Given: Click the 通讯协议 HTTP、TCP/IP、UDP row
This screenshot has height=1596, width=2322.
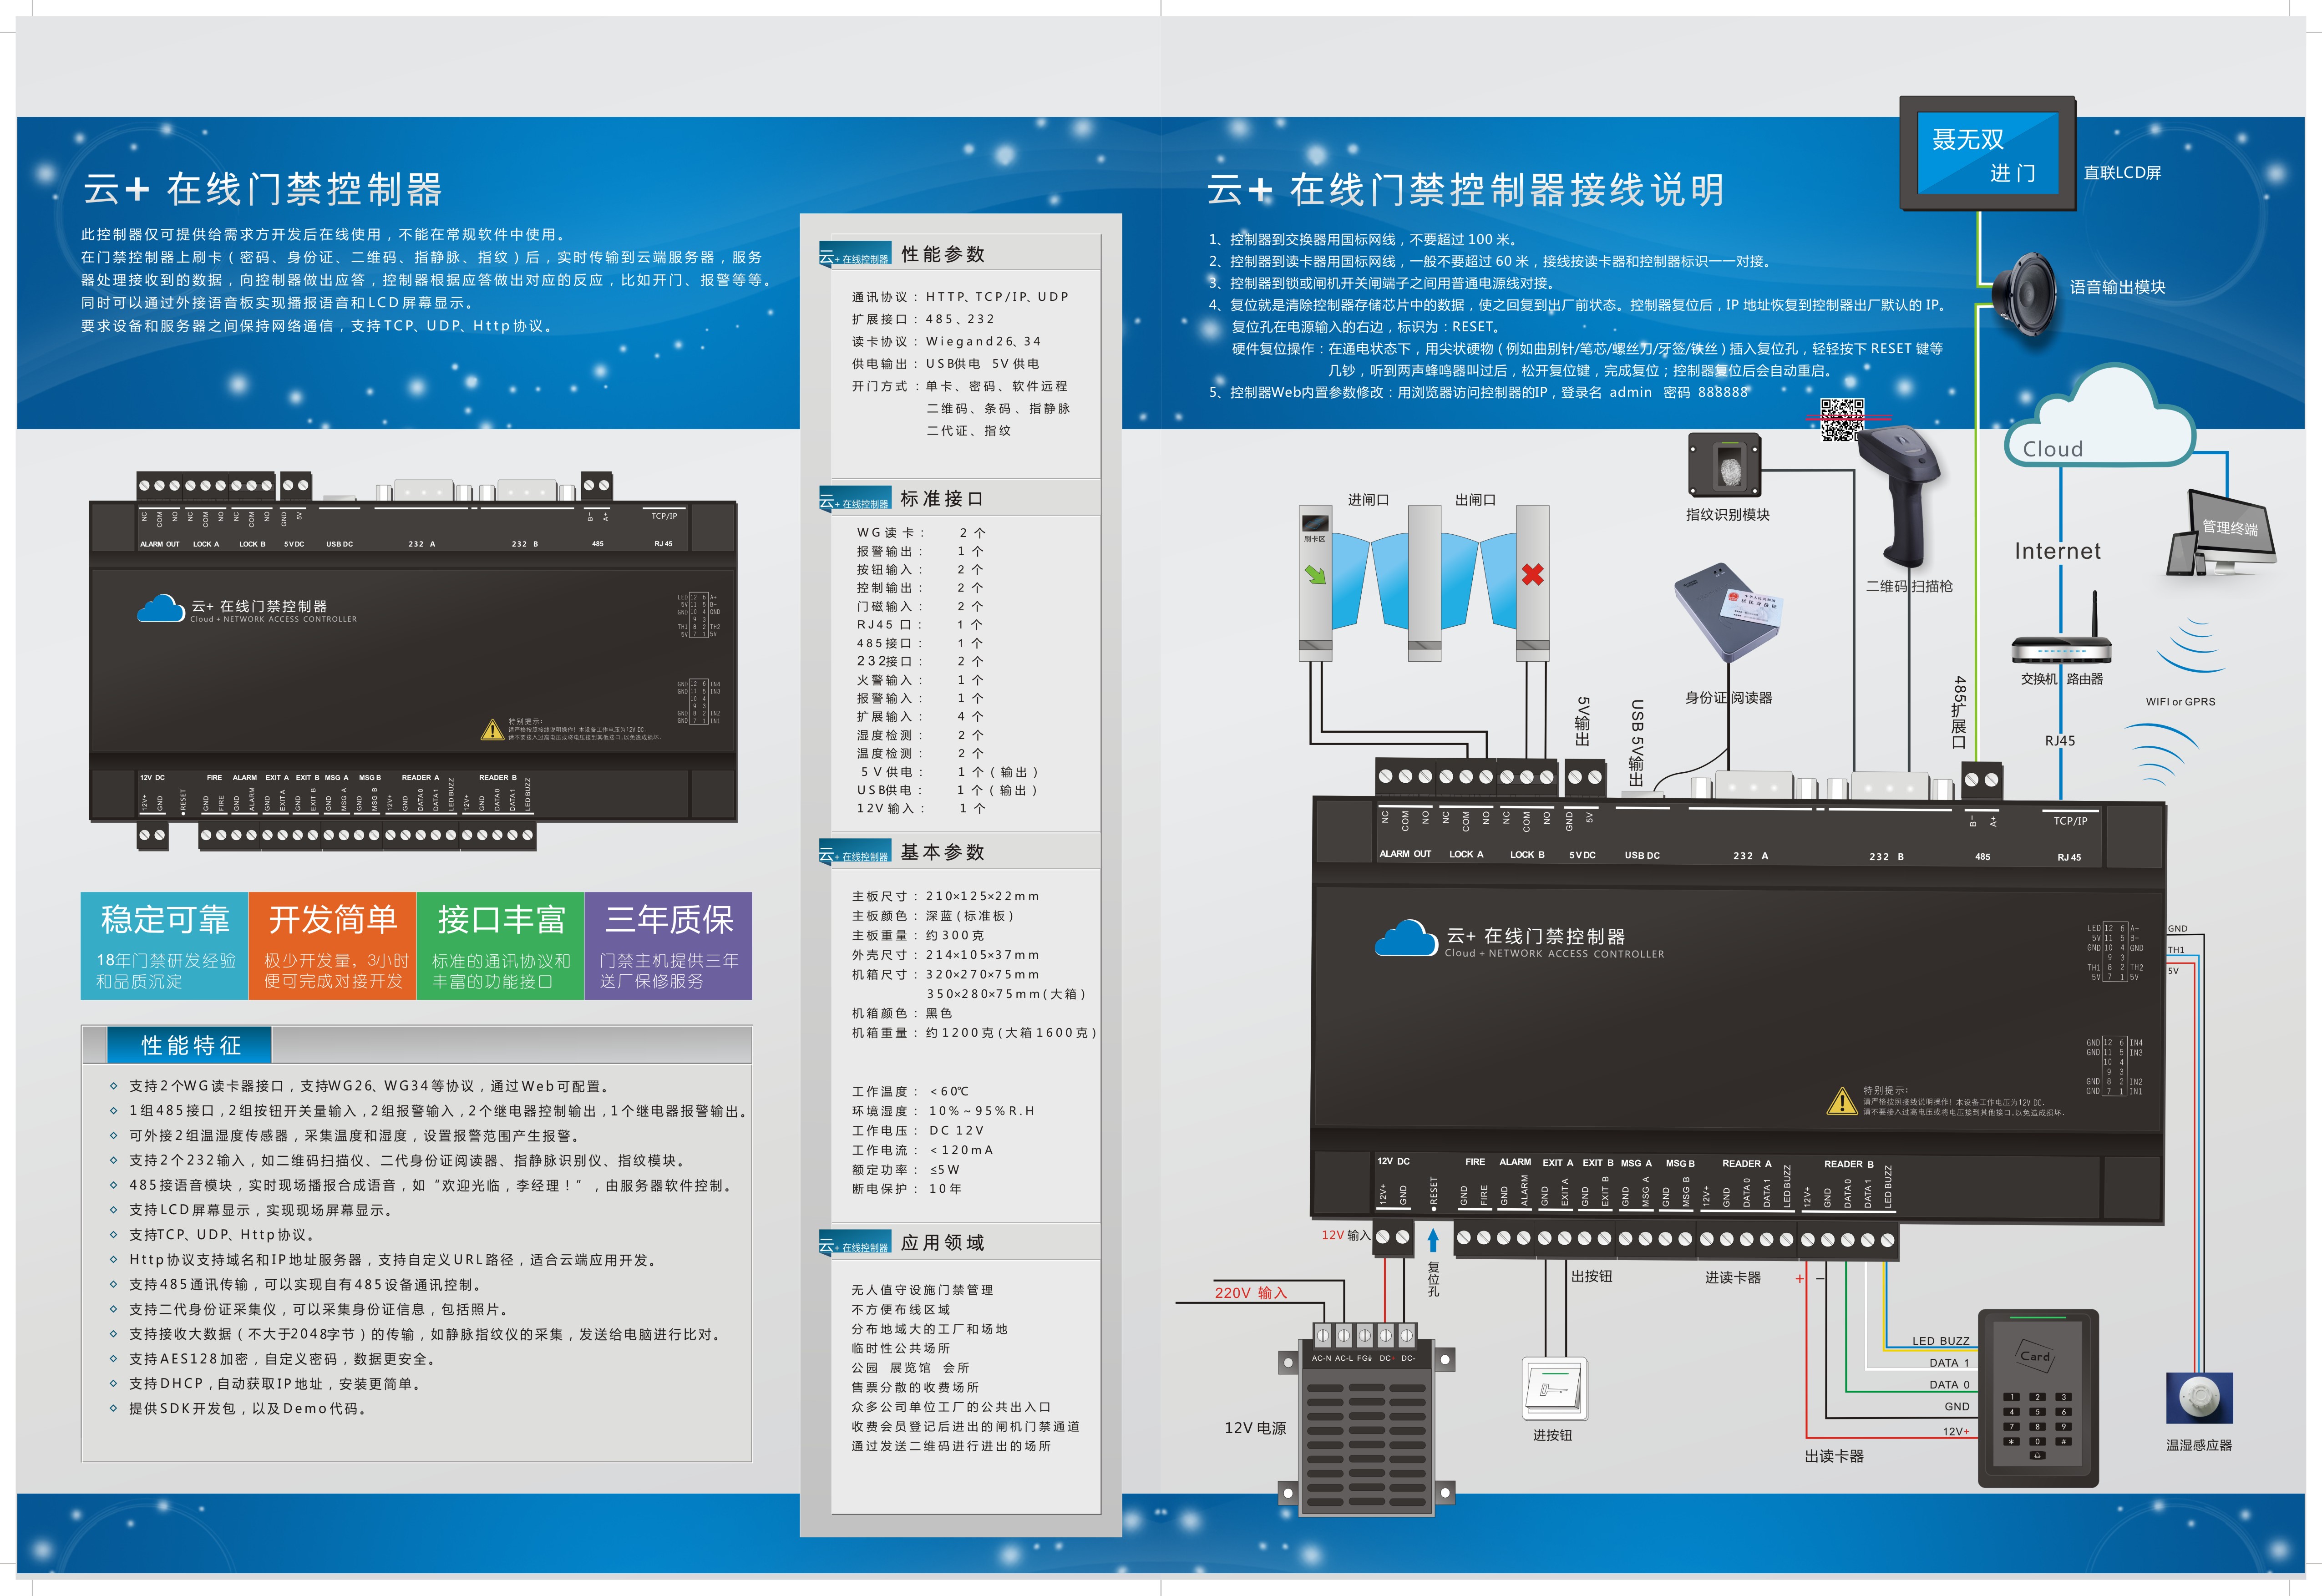Looking at the screenshot, I should click(x=960, y=297).
